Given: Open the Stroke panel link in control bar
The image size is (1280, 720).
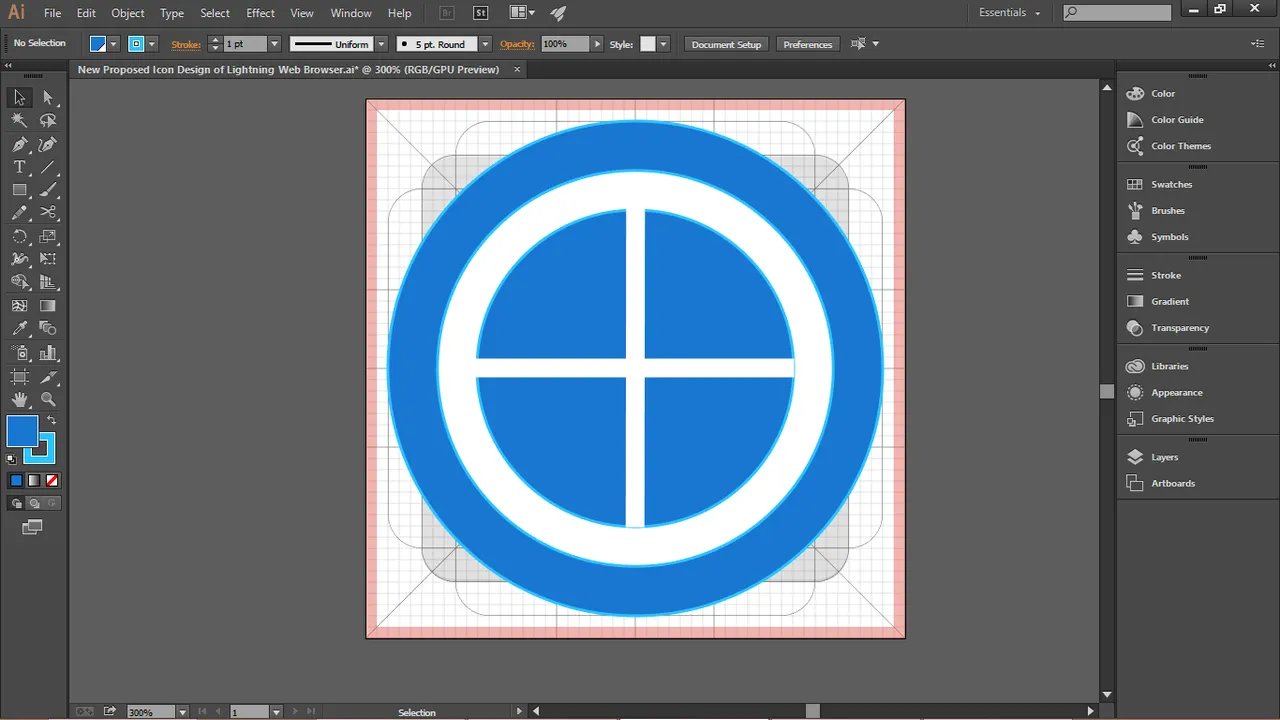Looking at the screenshot, I should point(186,44).
